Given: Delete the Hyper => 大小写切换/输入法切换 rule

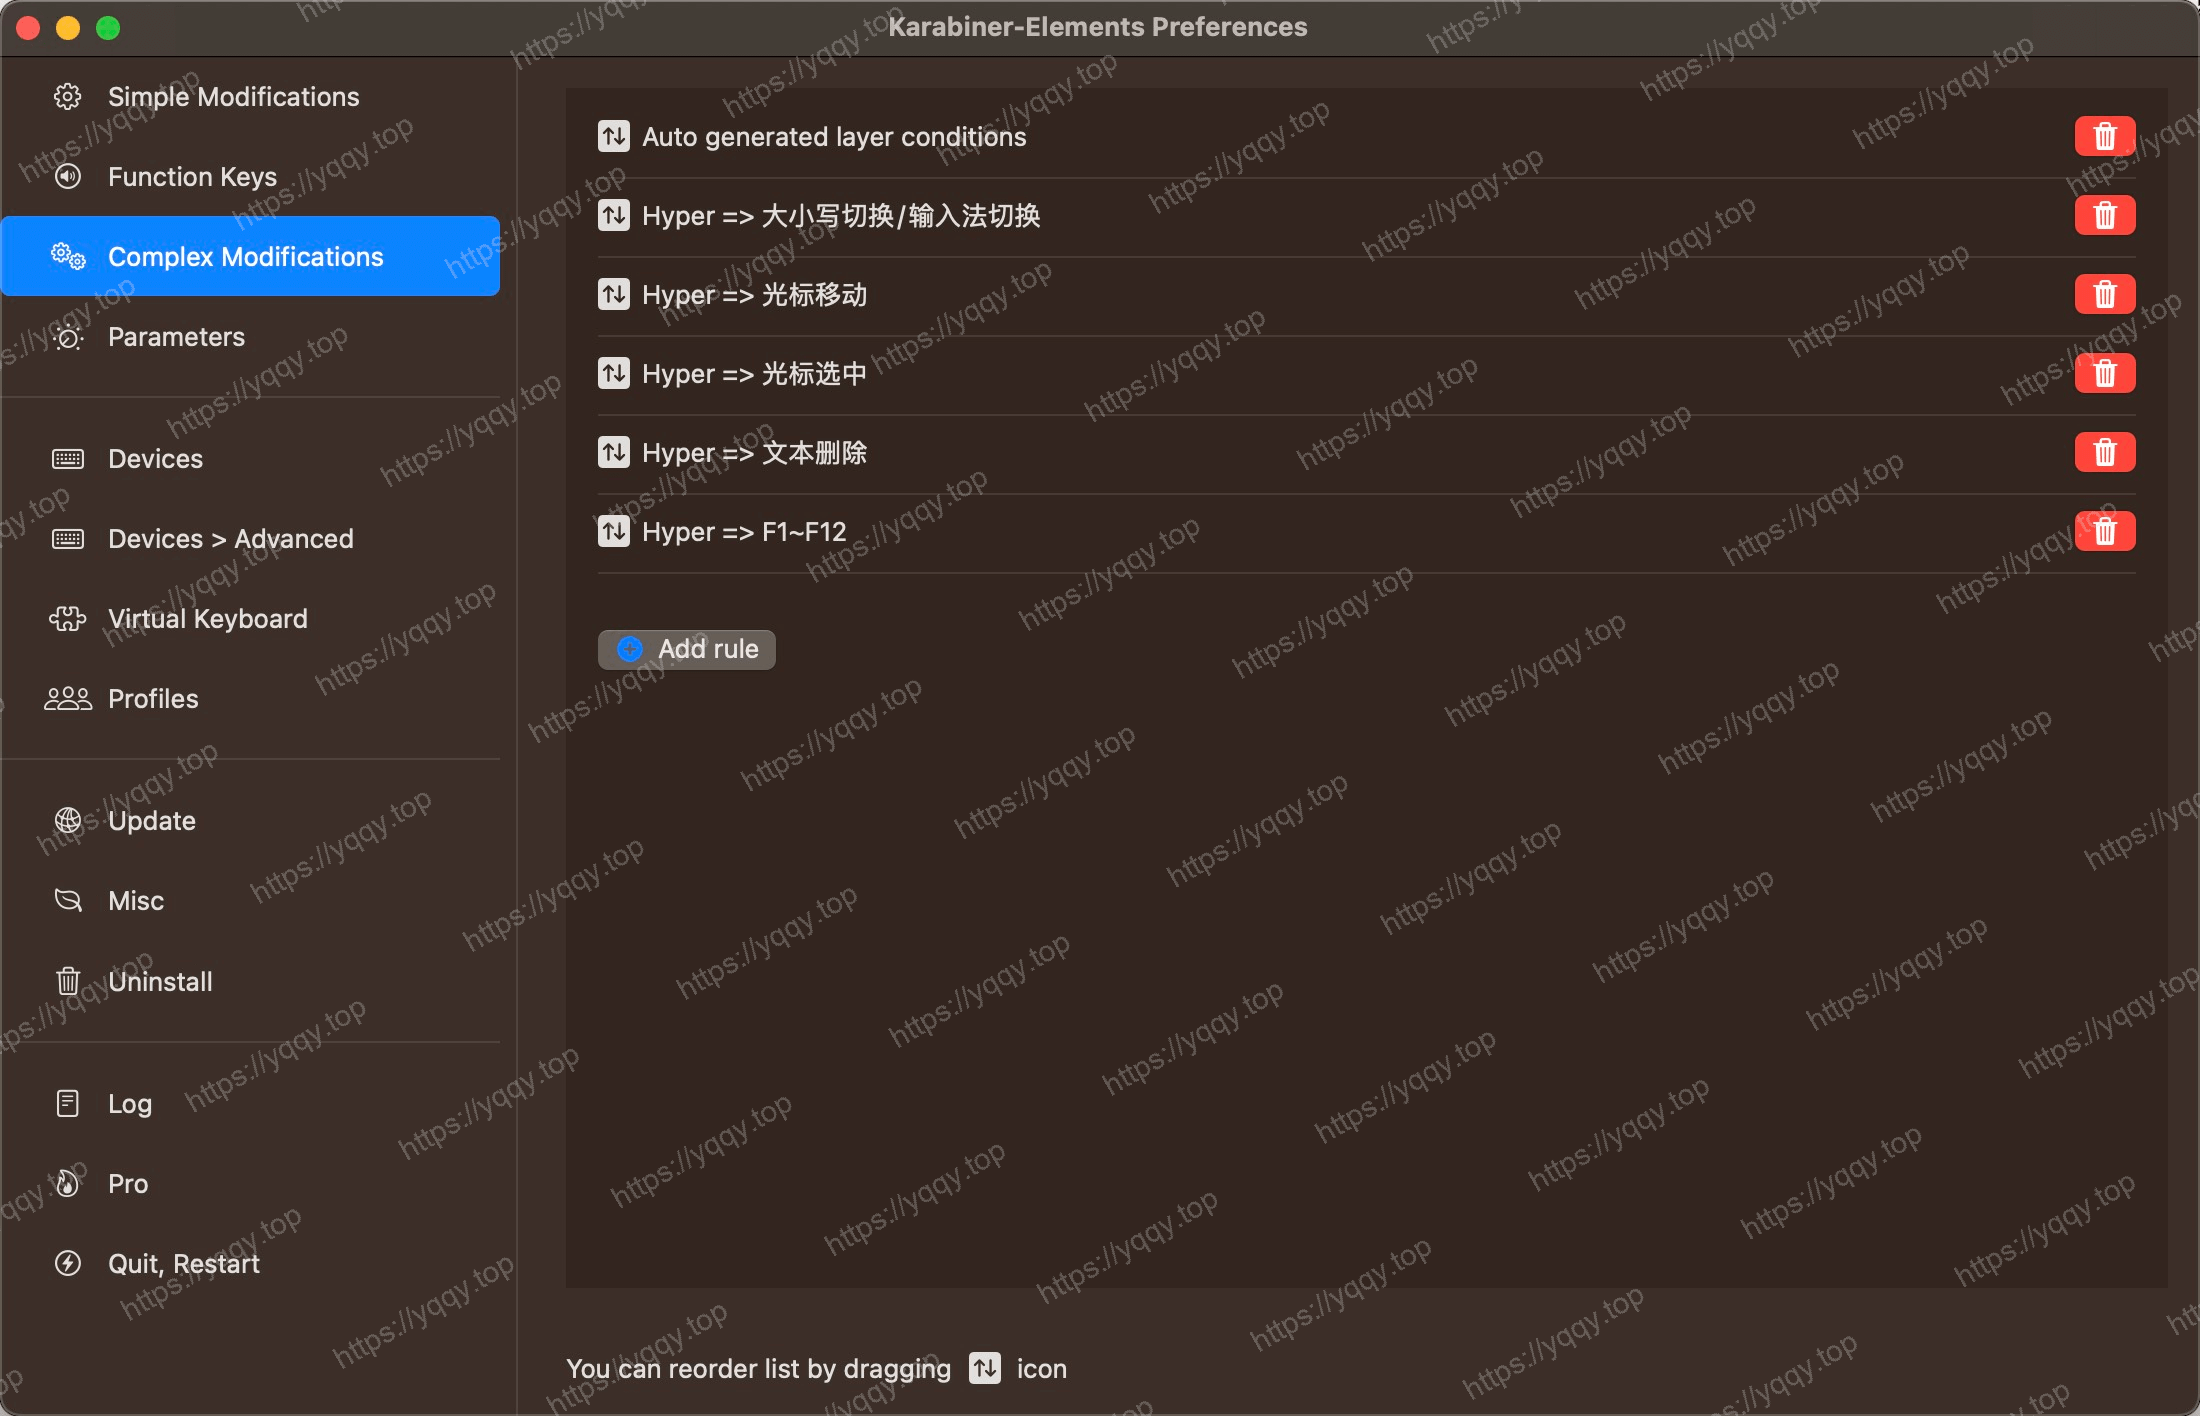Looking at the screenshot, I should coord(2105,215).
